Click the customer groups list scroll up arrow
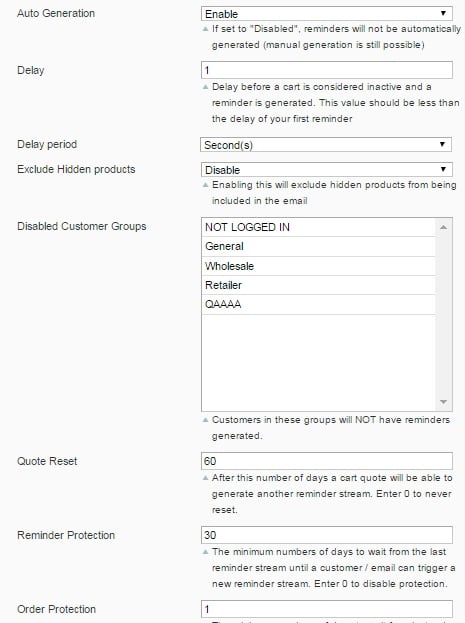The width and height of the screenshot is (465, 623). pyautogui.click(x=444, y=227)
